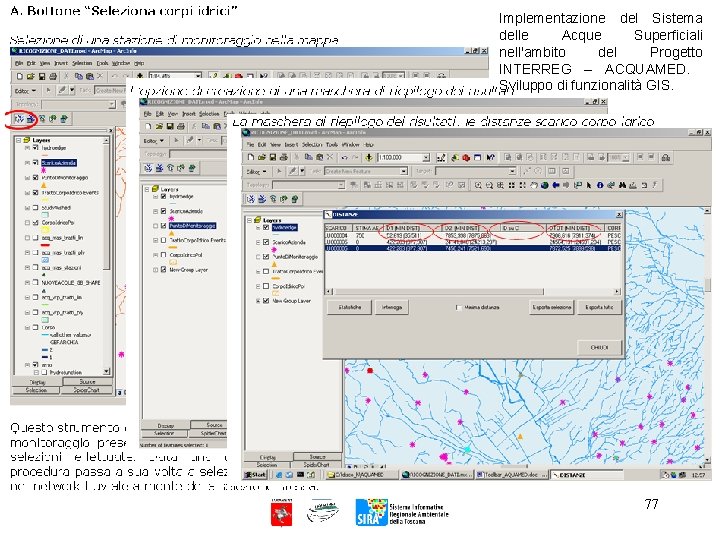Click the Windows Start button
This screenshot has height=540, width=720.
[x=255, y=474]
